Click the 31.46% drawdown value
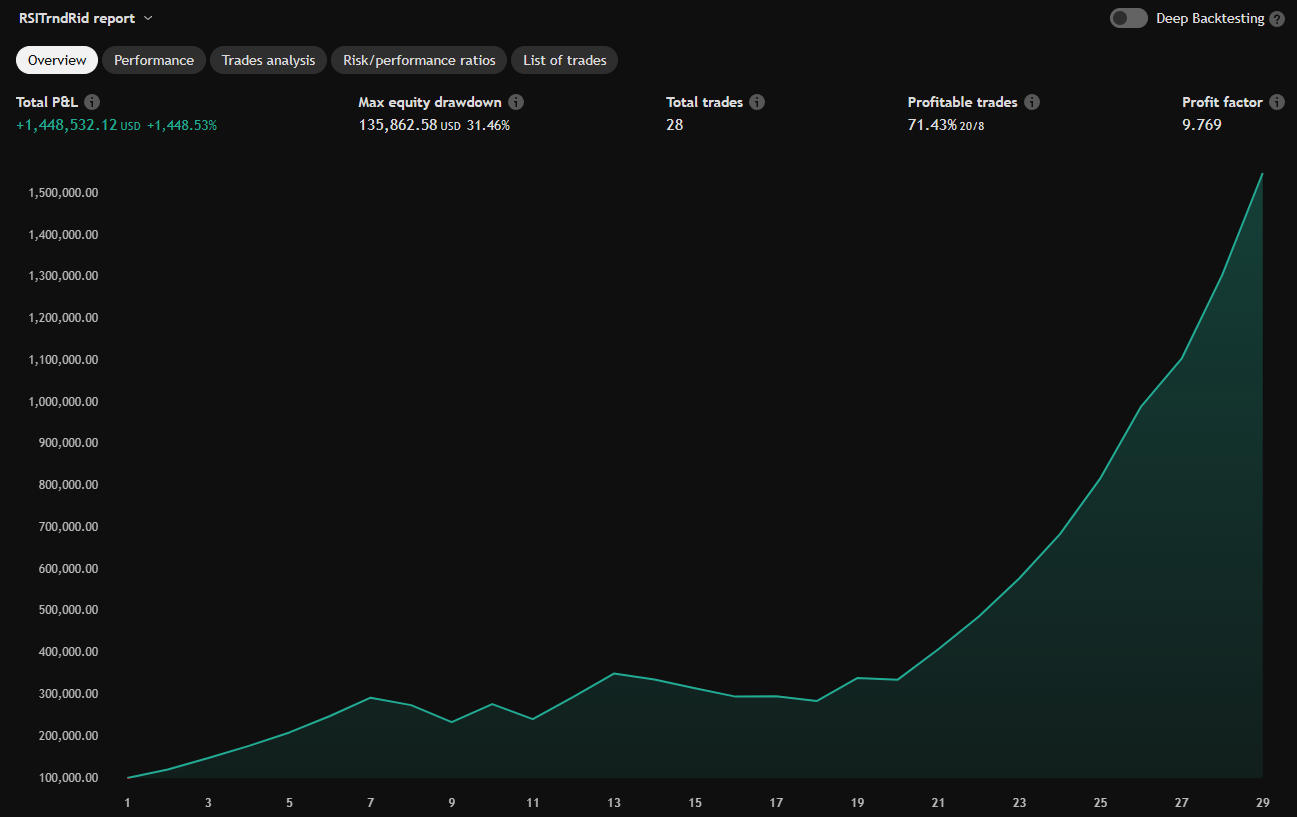The width and height of the screenshot is (1297, 817). pyautogui.click(x=489, y=125)
